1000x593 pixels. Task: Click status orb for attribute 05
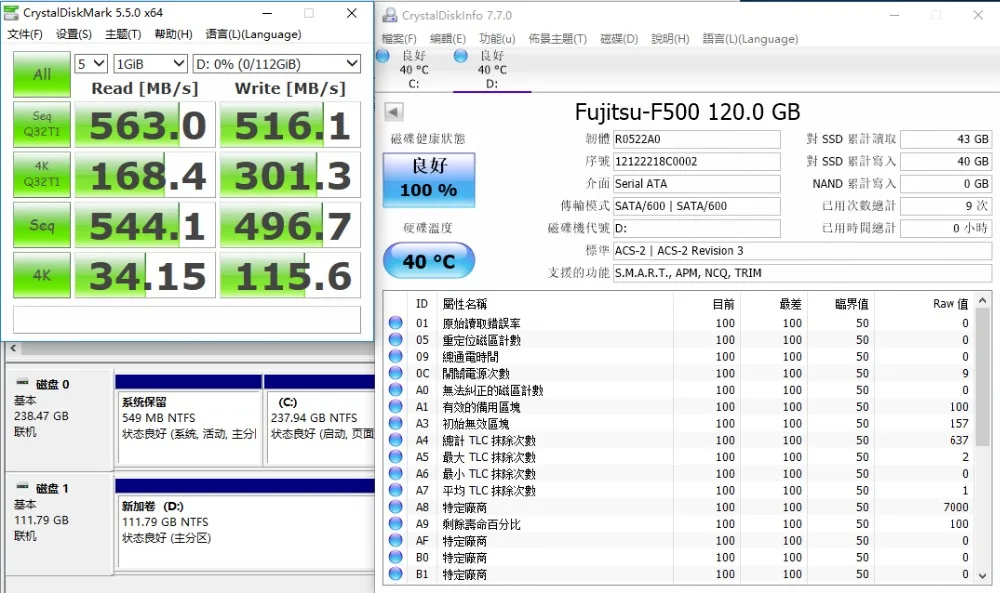click(395, 340)
